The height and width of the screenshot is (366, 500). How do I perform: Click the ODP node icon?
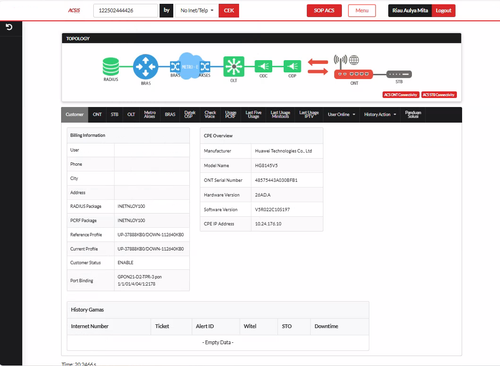[292, 66]
